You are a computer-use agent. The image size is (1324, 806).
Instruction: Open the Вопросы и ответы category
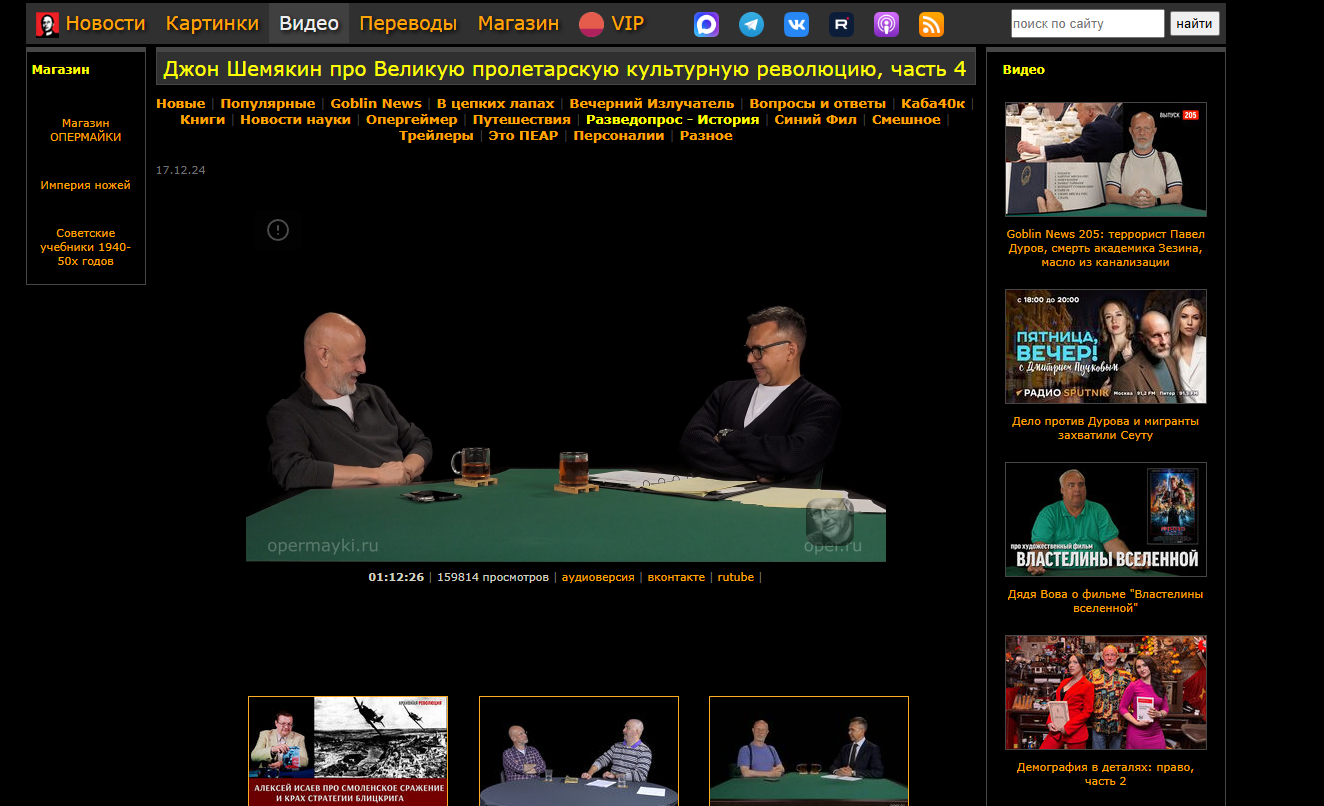tap(818, 104)
